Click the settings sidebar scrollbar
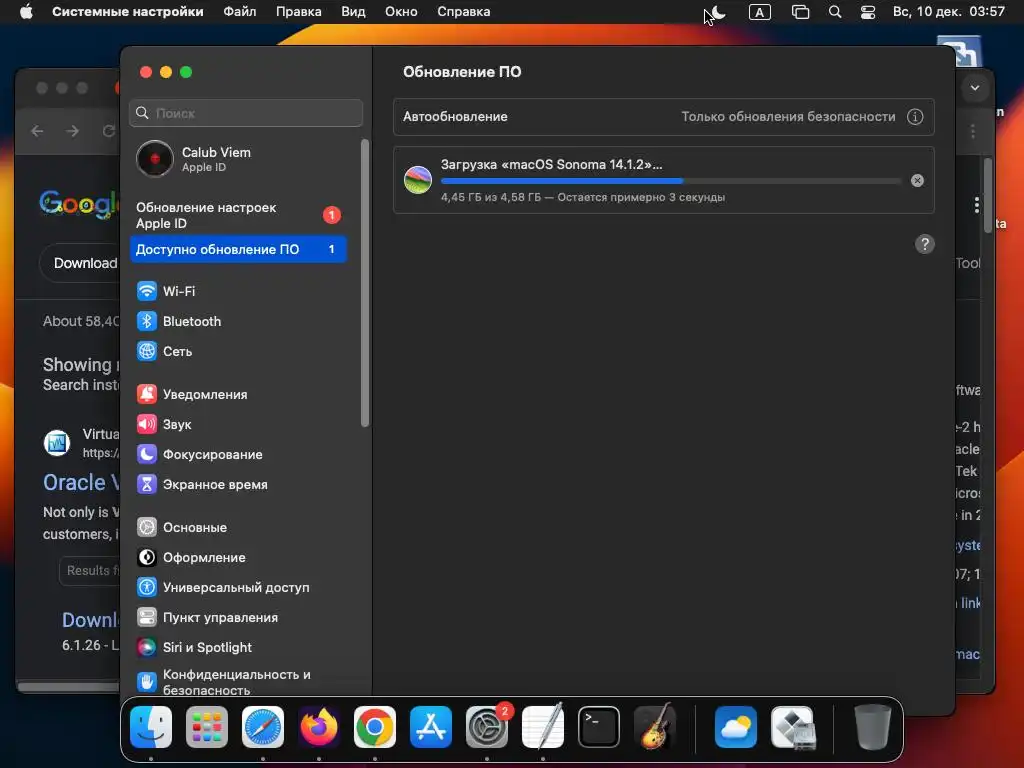The height and width of the screenshot is (768, 1024). (364, 283)
